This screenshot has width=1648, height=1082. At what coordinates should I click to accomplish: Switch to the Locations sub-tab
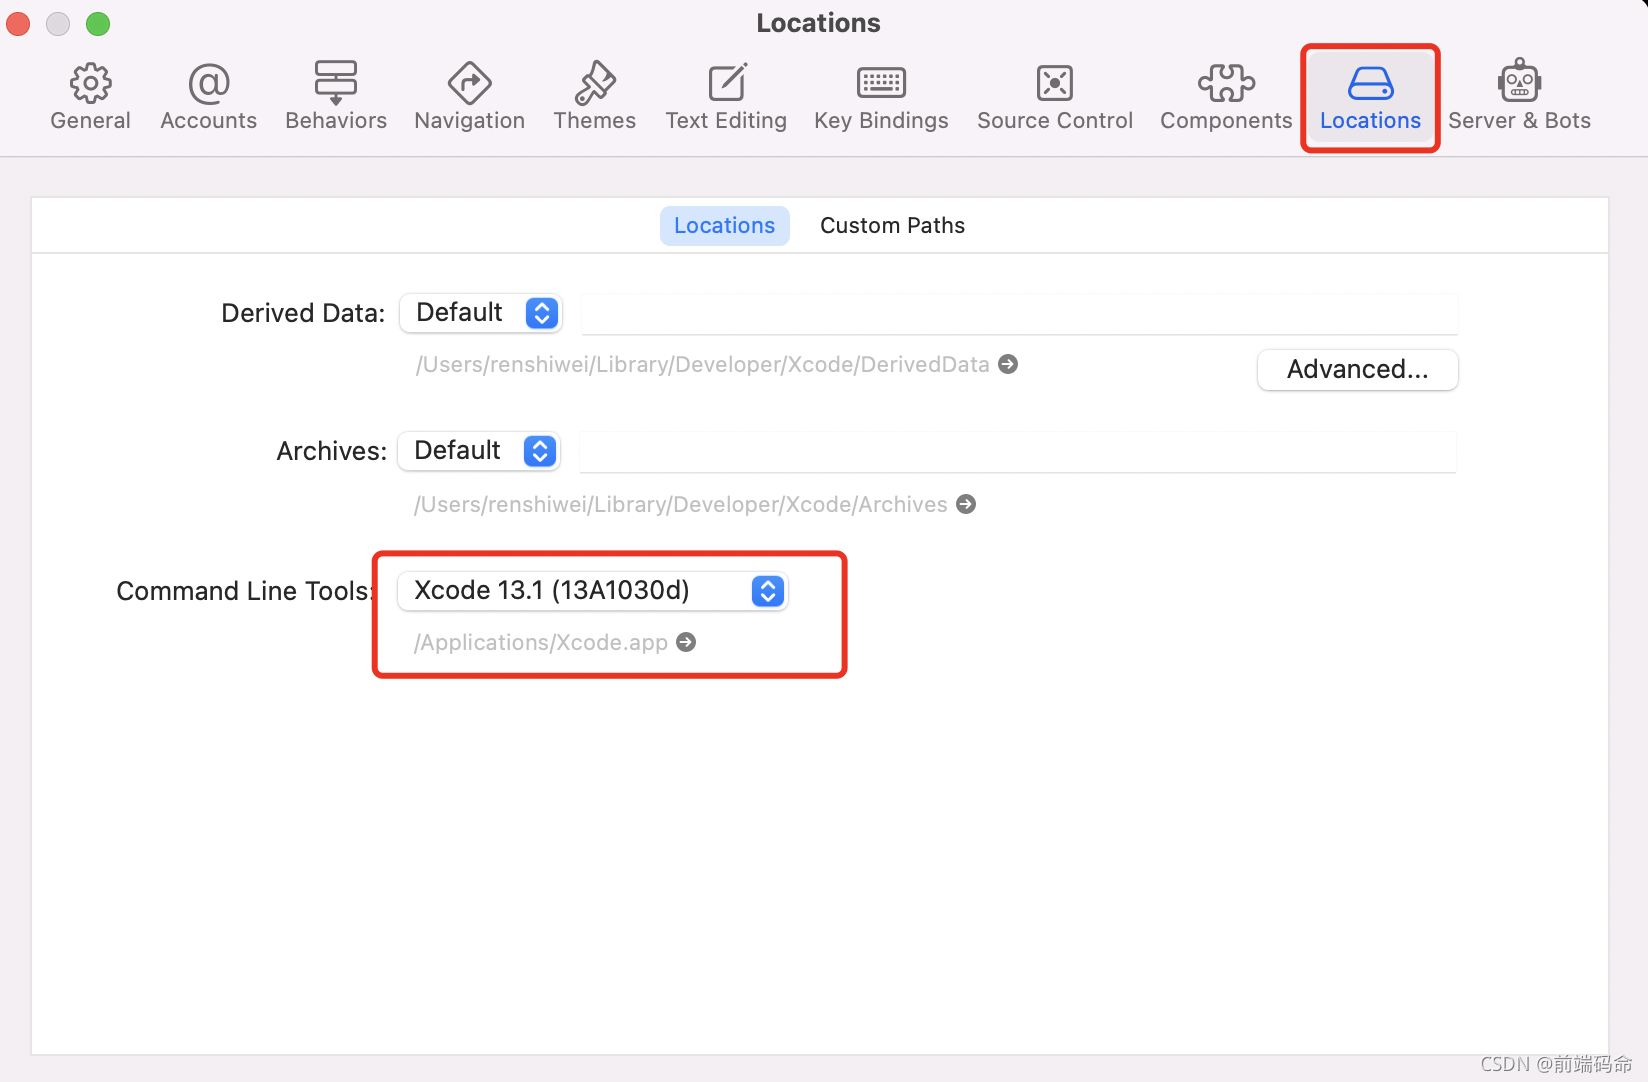724,226
